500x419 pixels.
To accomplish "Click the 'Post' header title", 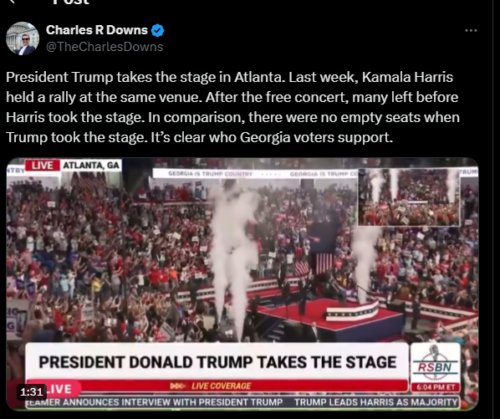I will [x=71, y=2].
